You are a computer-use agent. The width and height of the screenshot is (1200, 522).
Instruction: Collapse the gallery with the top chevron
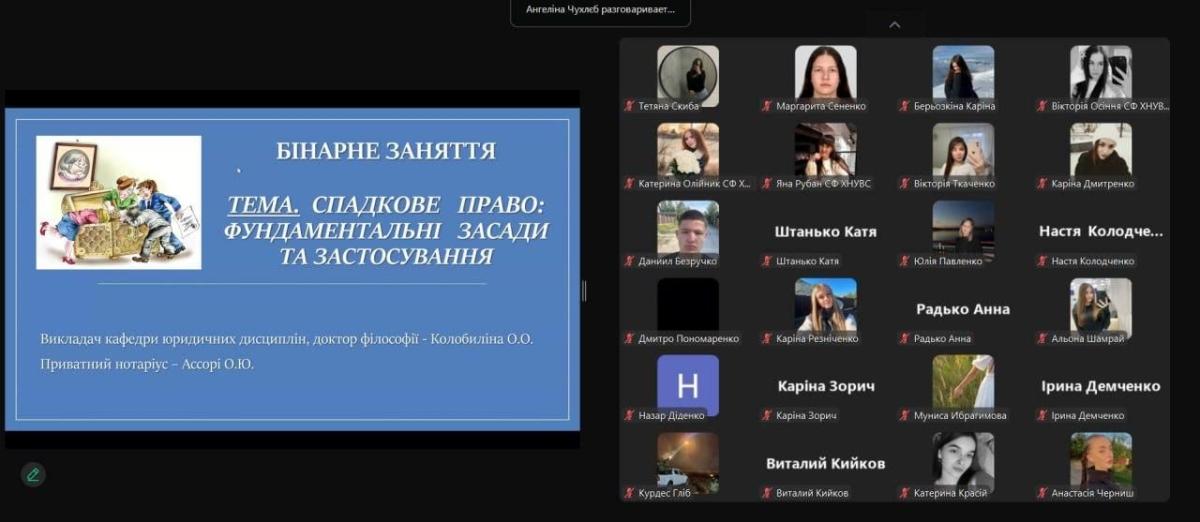895,25
